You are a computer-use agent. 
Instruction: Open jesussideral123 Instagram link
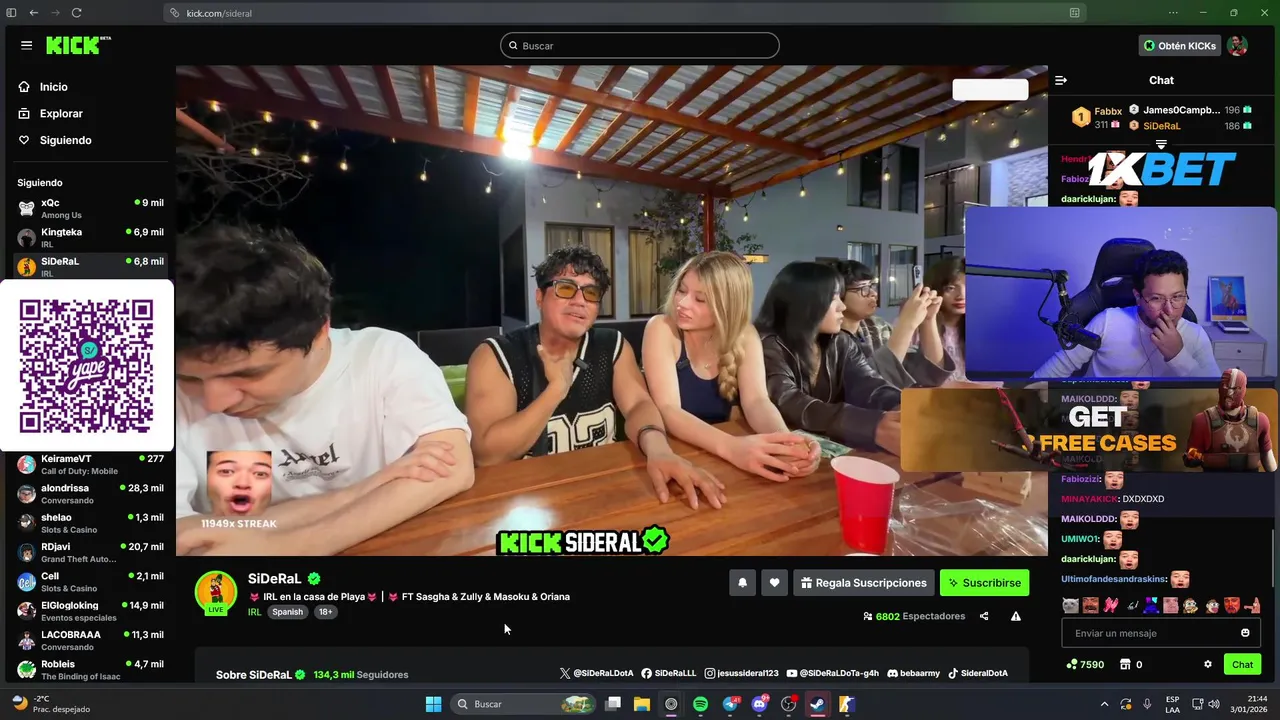pos(741,674)
